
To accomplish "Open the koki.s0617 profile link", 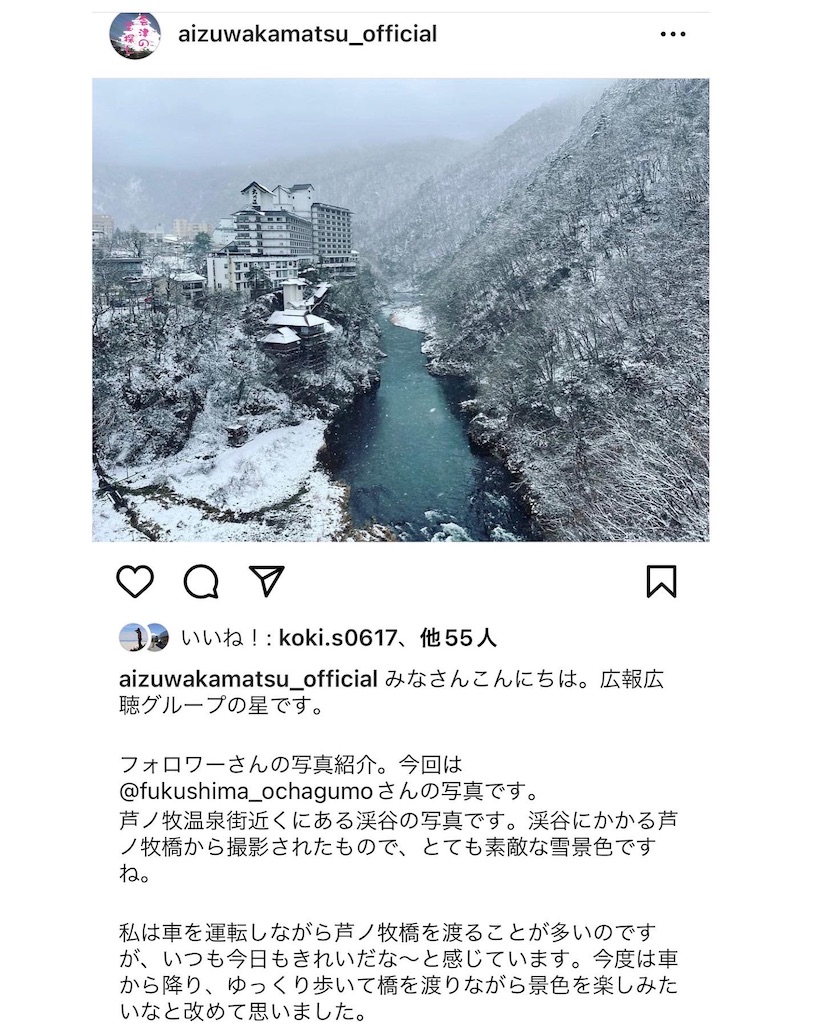I will coord(338,637).
